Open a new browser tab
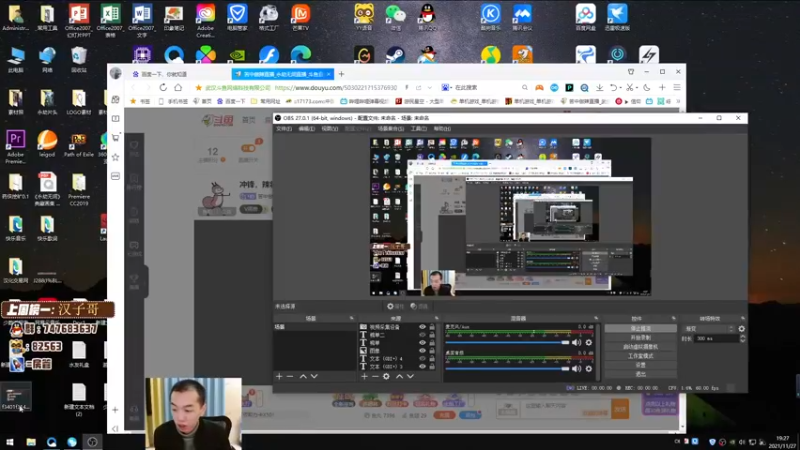The image size is (800, 450). click(x=341, y=74)
